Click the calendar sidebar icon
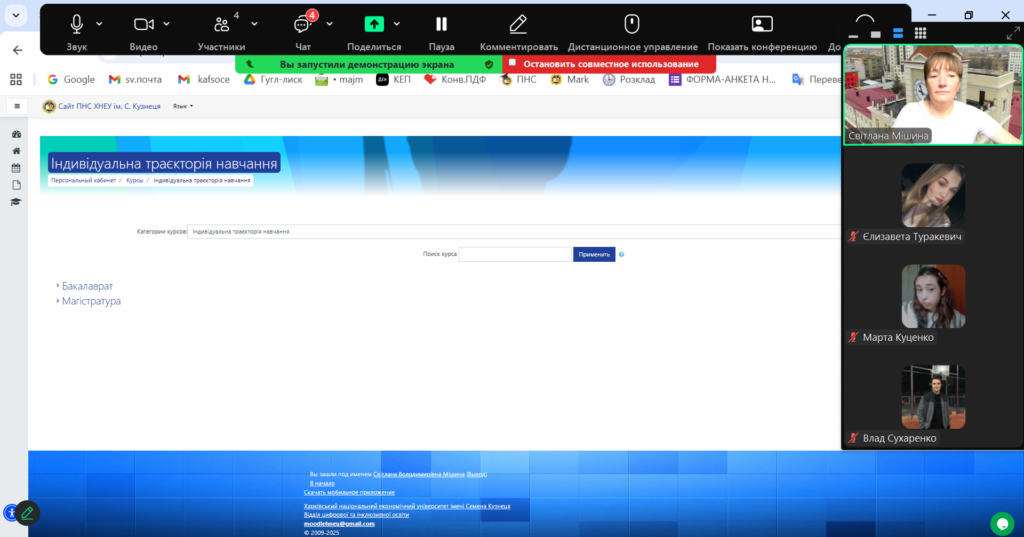The image size is (1024, 537). click(x=16, y=168)
